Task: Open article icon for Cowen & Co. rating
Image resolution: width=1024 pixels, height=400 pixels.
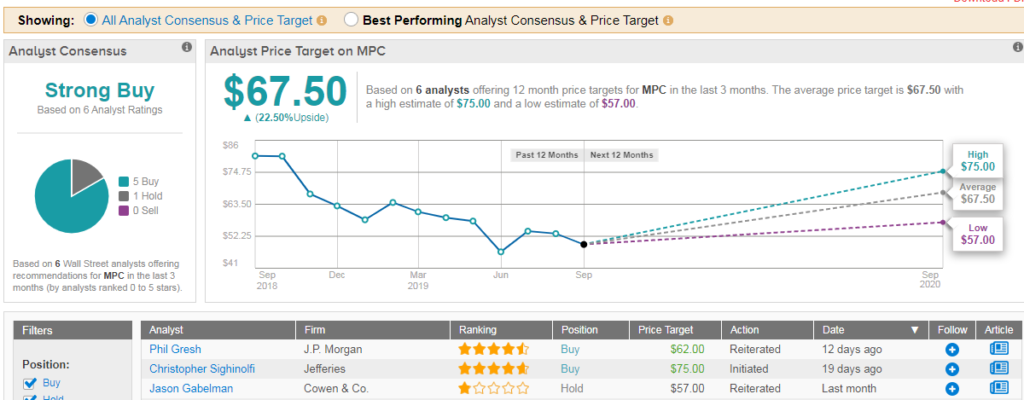Action: [x=999, y=388]
